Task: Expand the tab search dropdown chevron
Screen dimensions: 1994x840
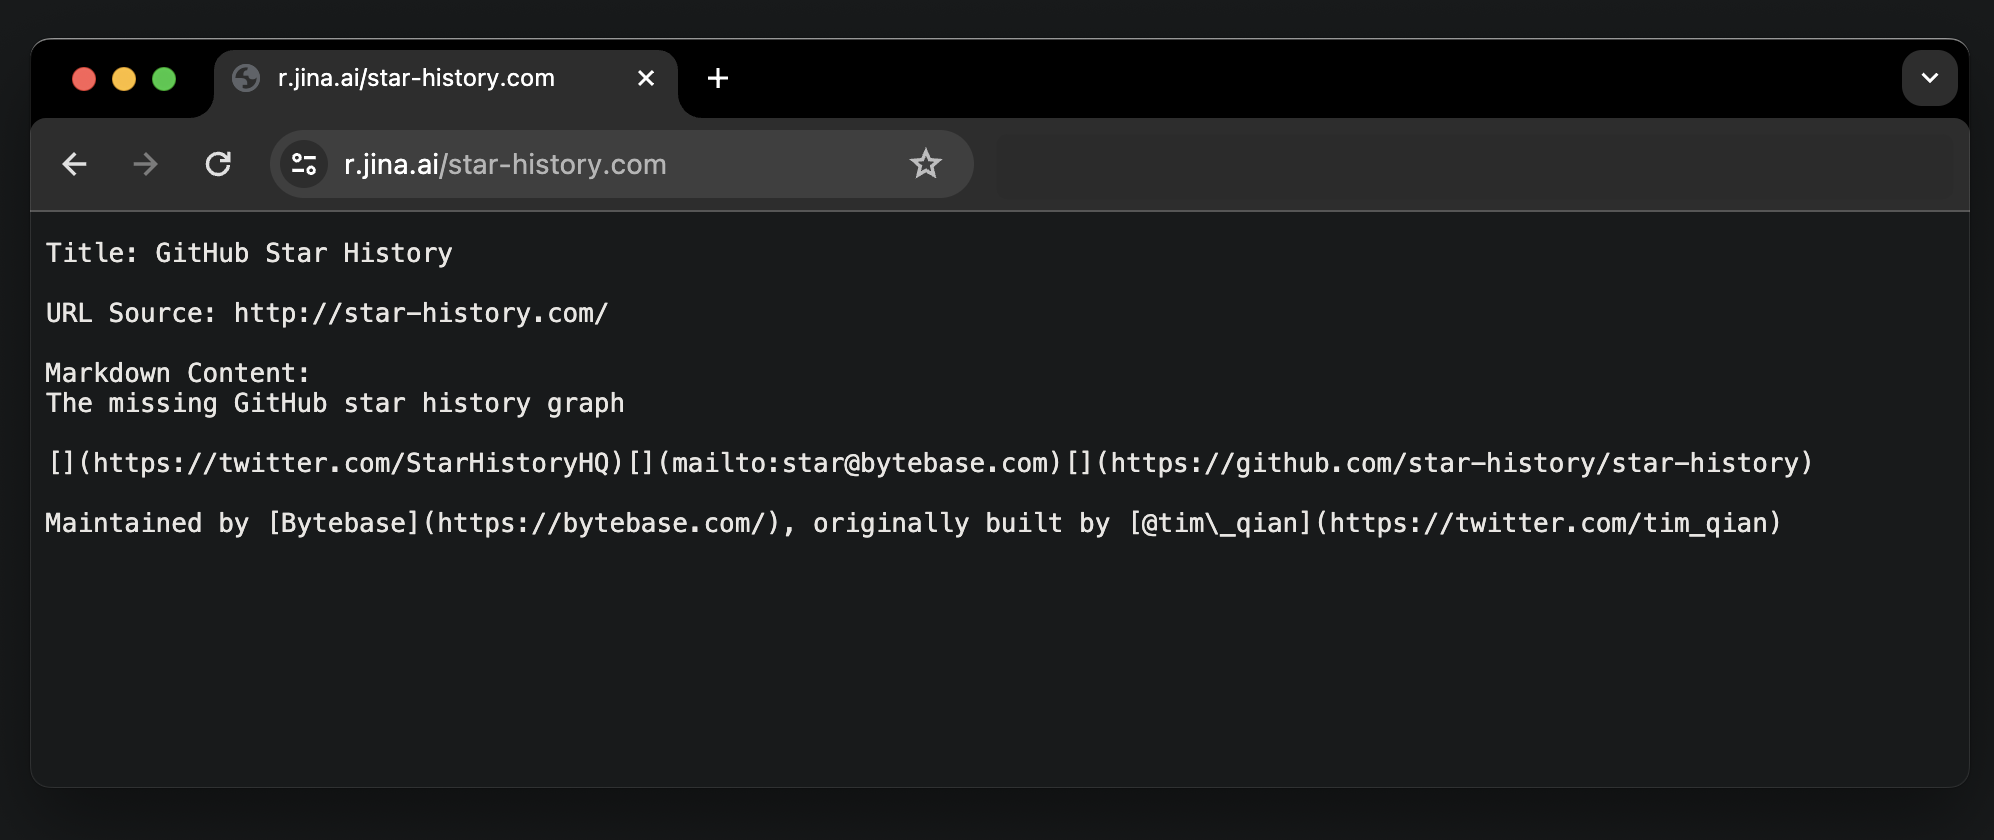Action: click(x=1929, y=78)
